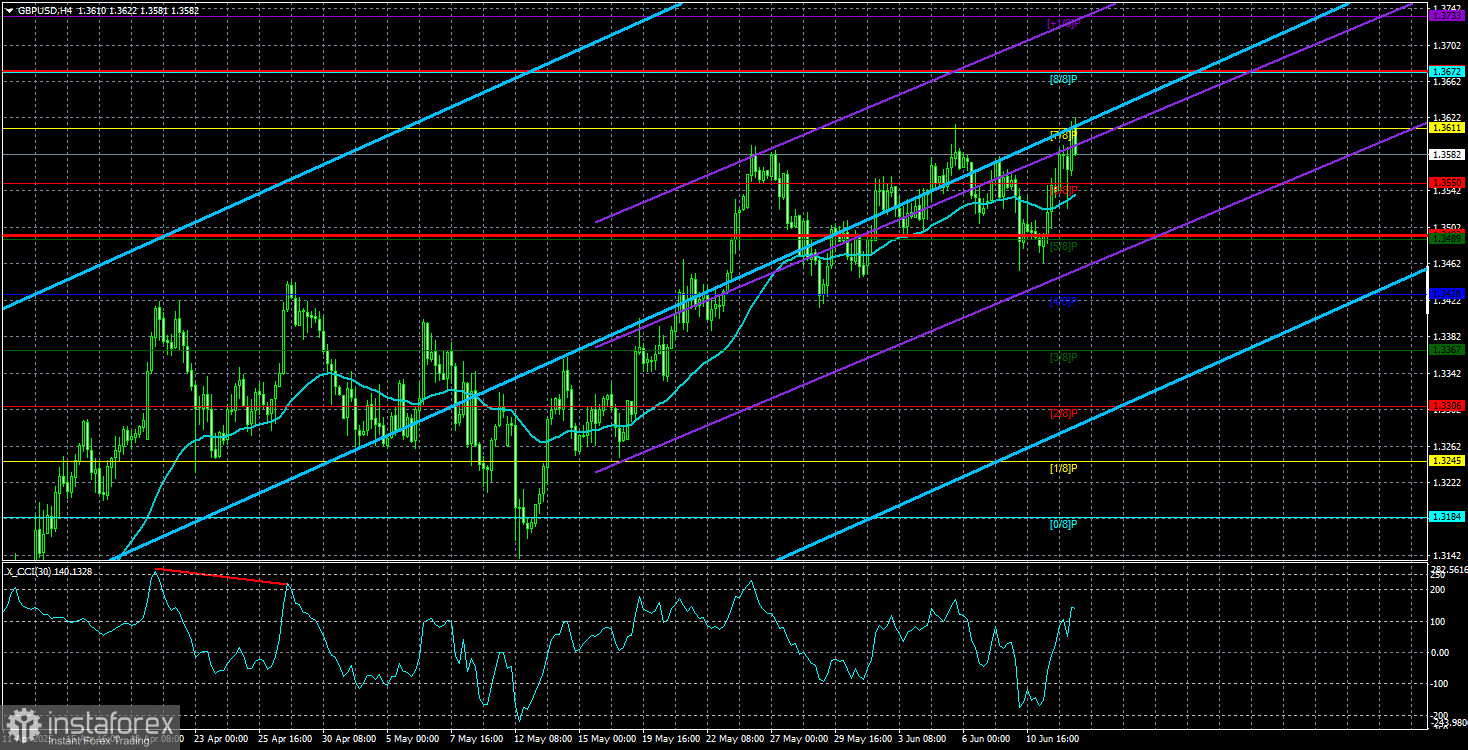Click the [+1/8]P Murray level label
The image size is (1468, 750).
1062,23
